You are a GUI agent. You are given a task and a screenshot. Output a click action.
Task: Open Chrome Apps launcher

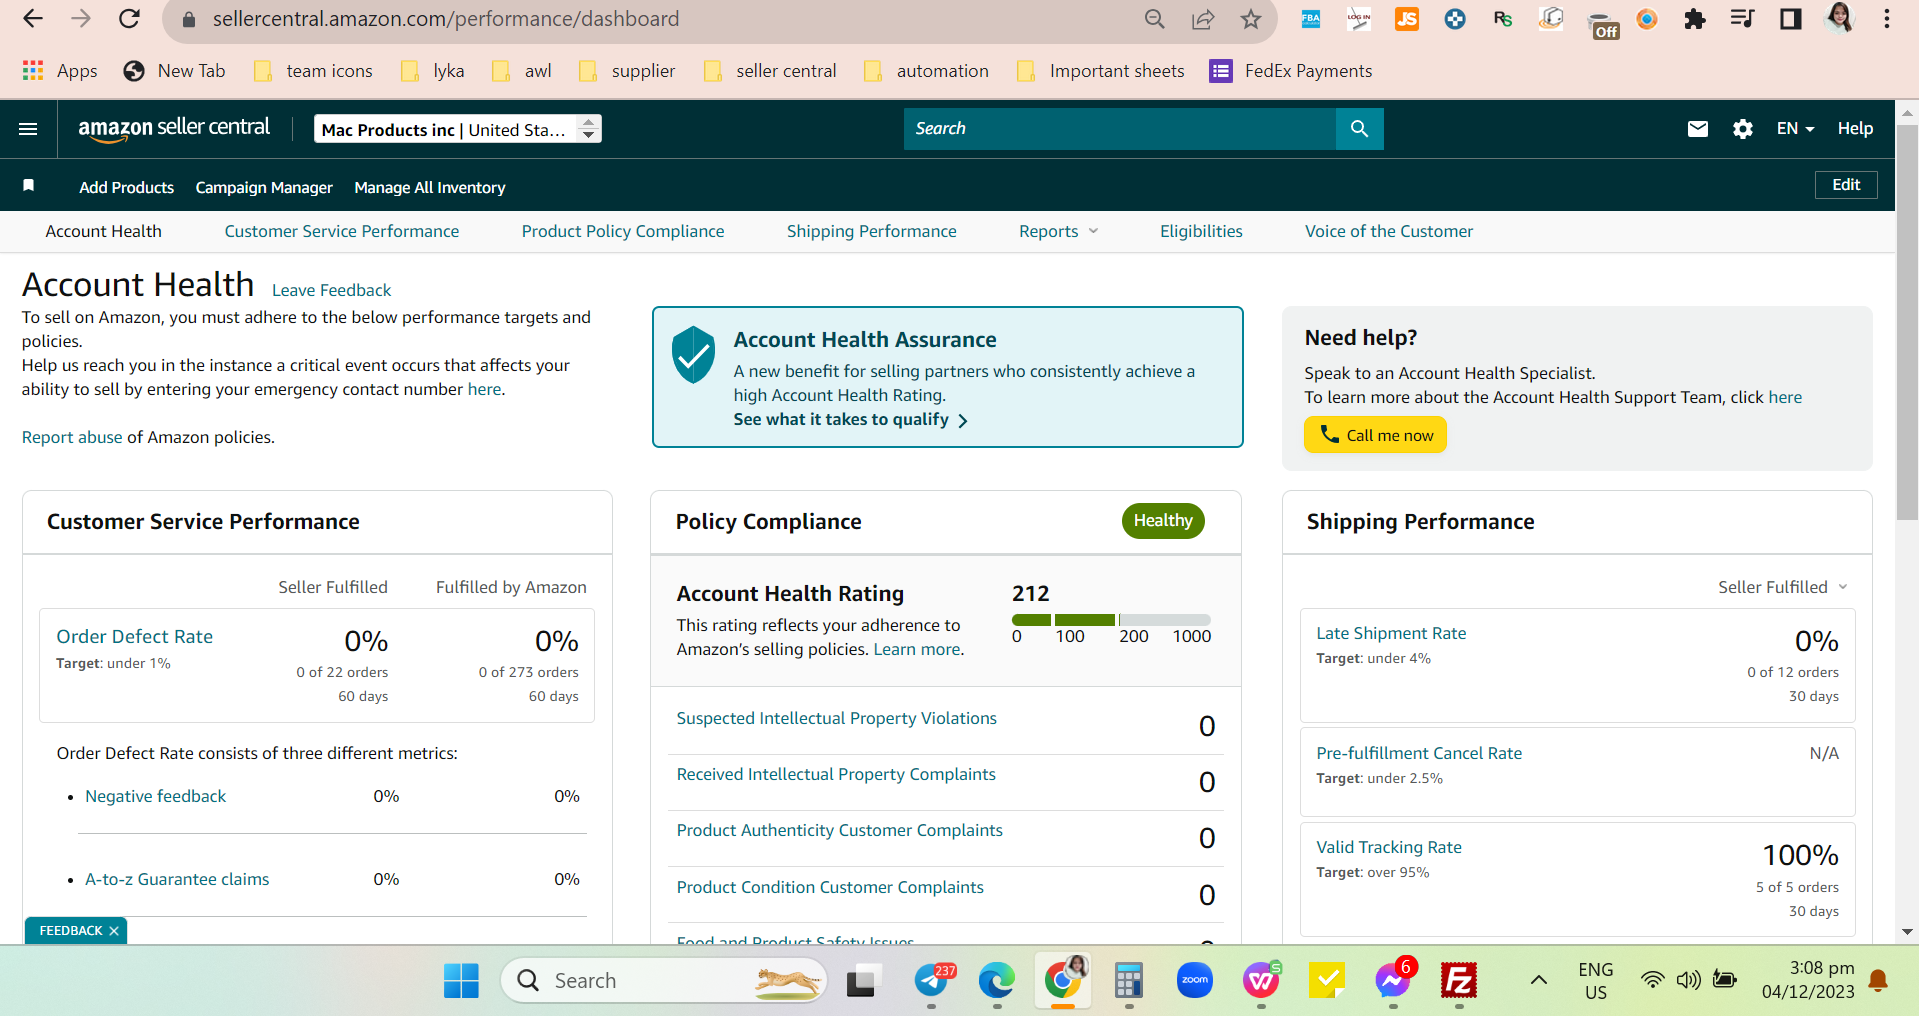[x=60, y=71]
